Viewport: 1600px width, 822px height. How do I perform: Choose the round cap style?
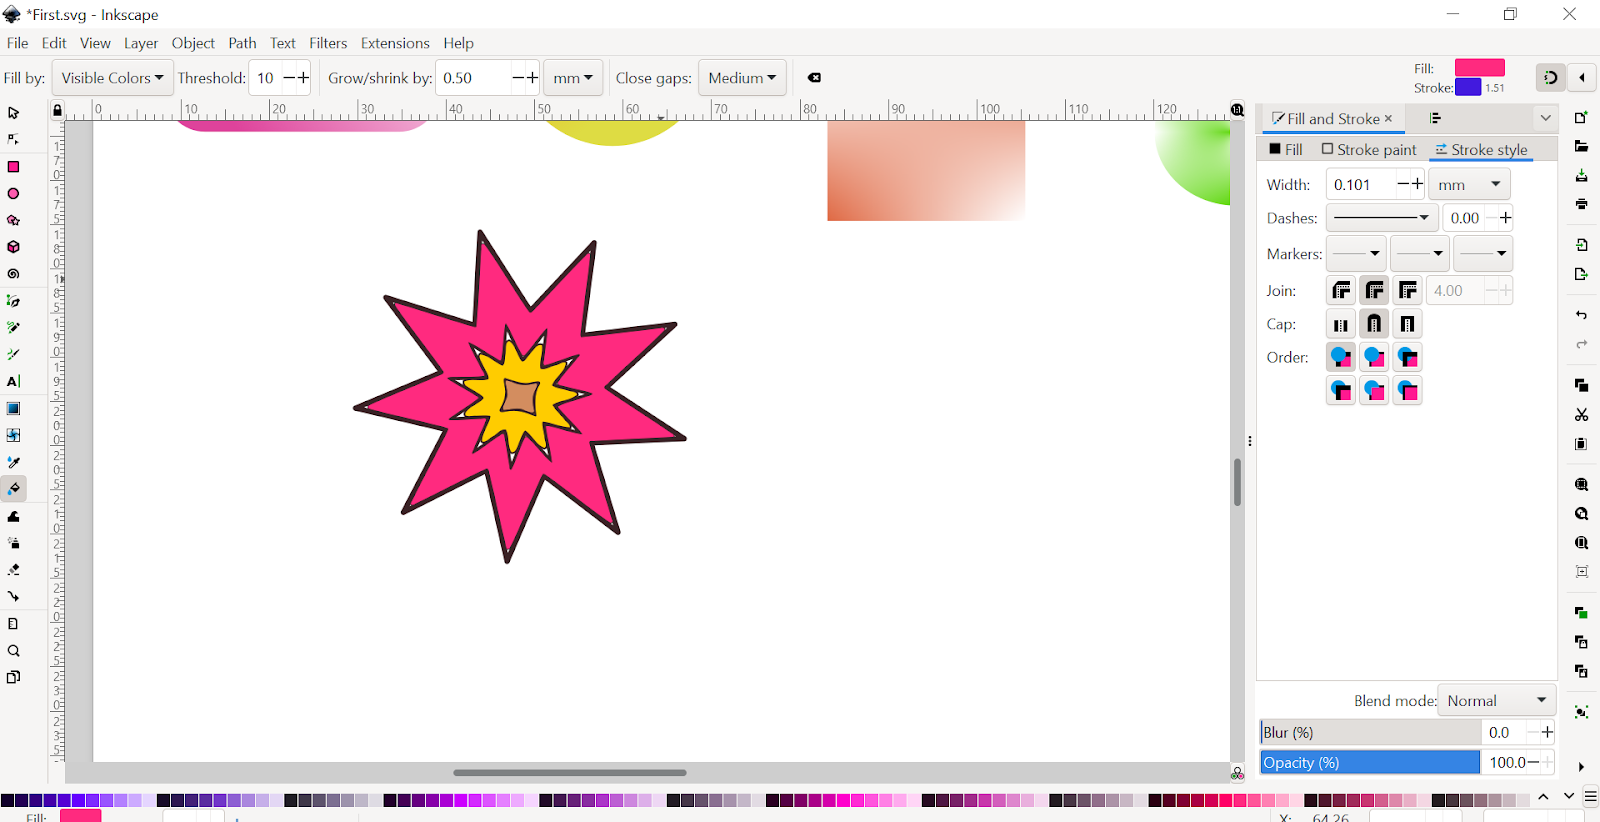pyautogui.click(x=1375, y=324)
